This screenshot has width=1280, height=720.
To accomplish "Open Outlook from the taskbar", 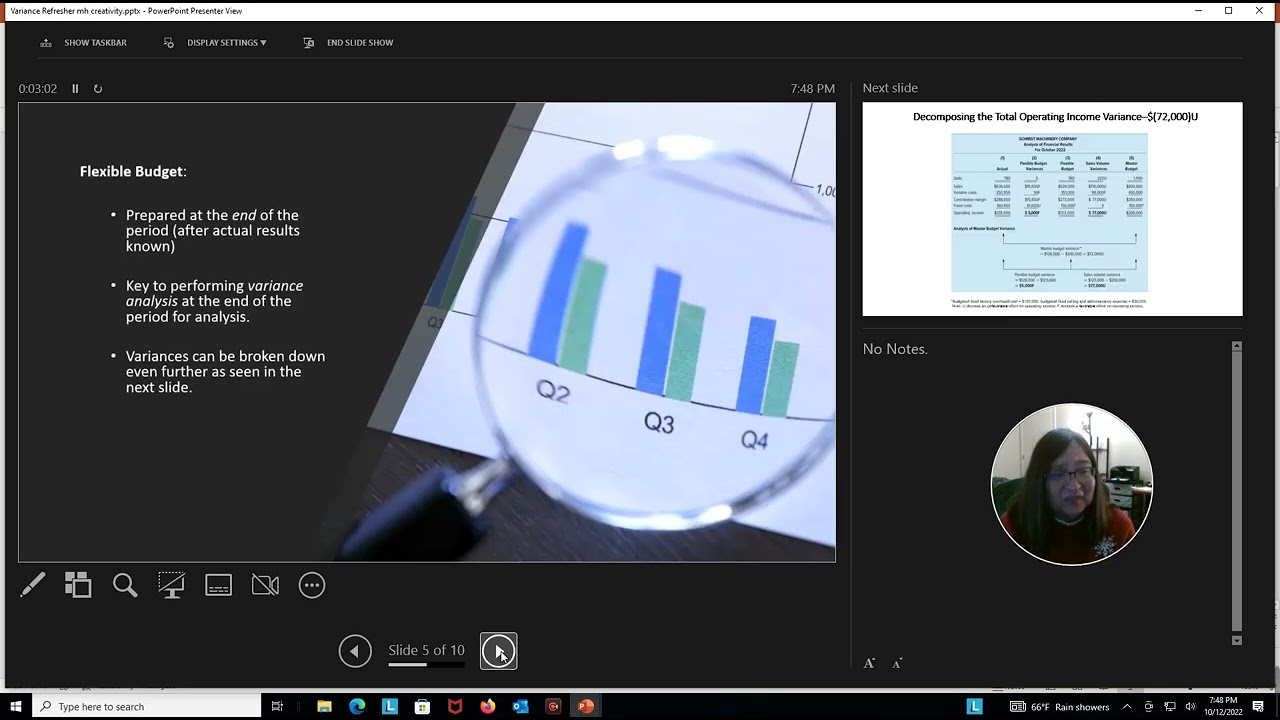I will click(x=520, y=707).
